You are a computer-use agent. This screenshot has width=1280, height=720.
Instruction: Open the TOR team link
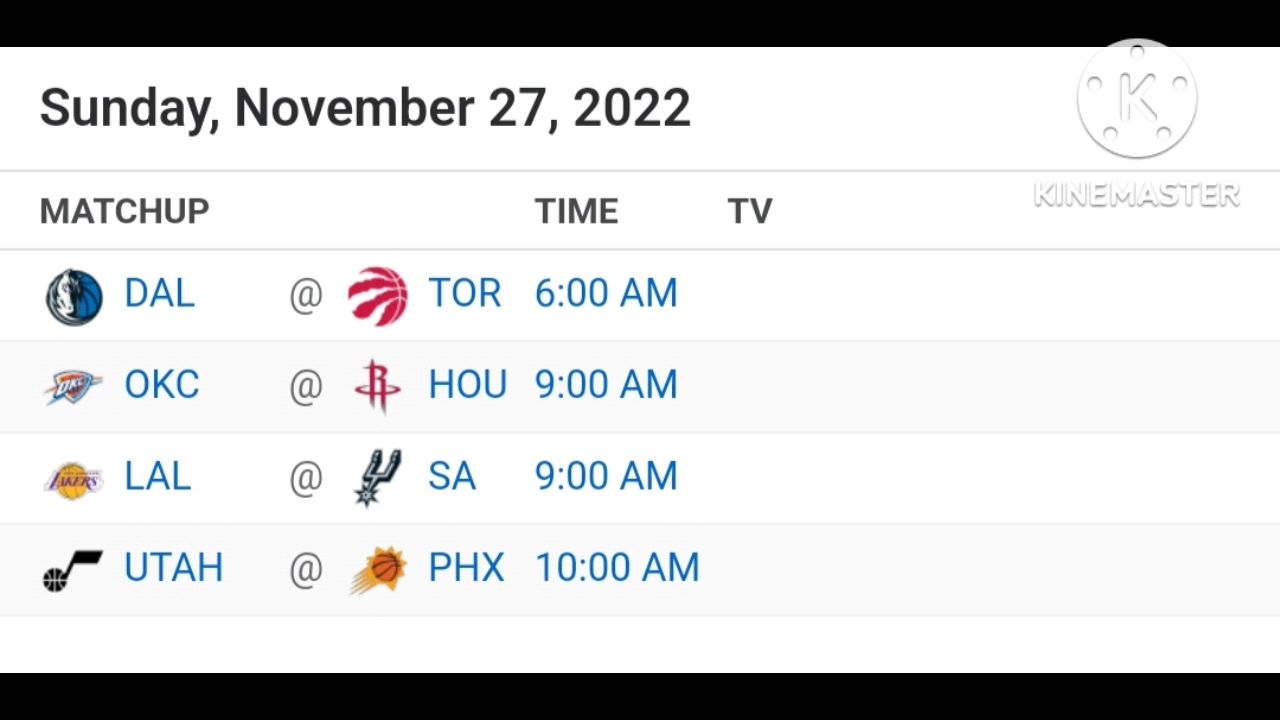(464, 293)
